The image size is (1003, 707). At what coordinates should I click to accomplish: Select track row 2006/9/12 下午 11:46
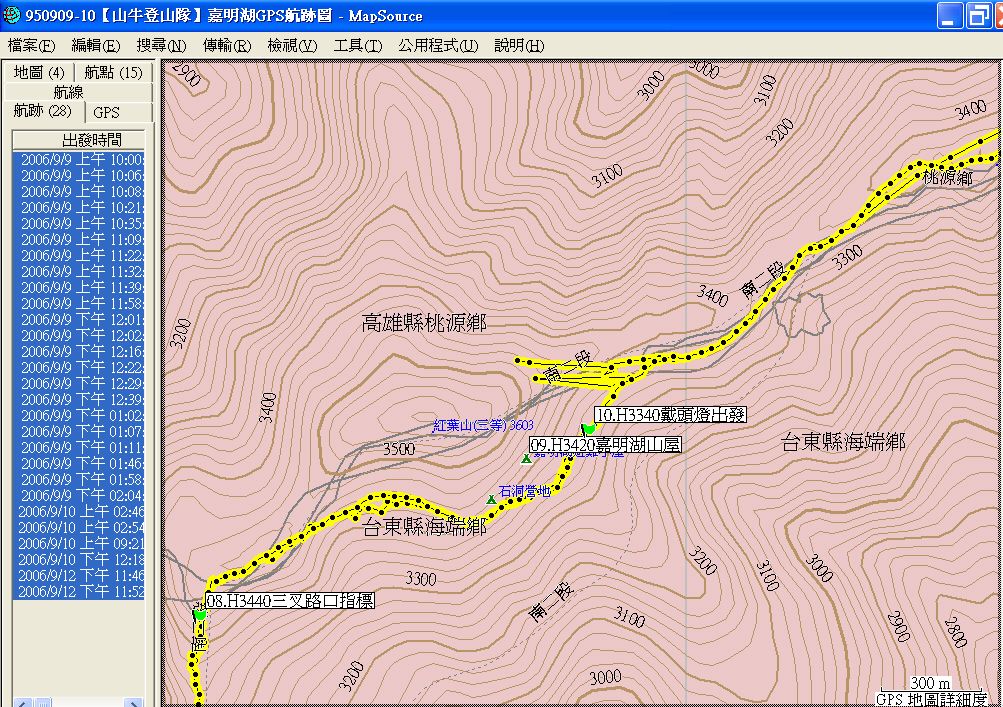coord(79,575)
